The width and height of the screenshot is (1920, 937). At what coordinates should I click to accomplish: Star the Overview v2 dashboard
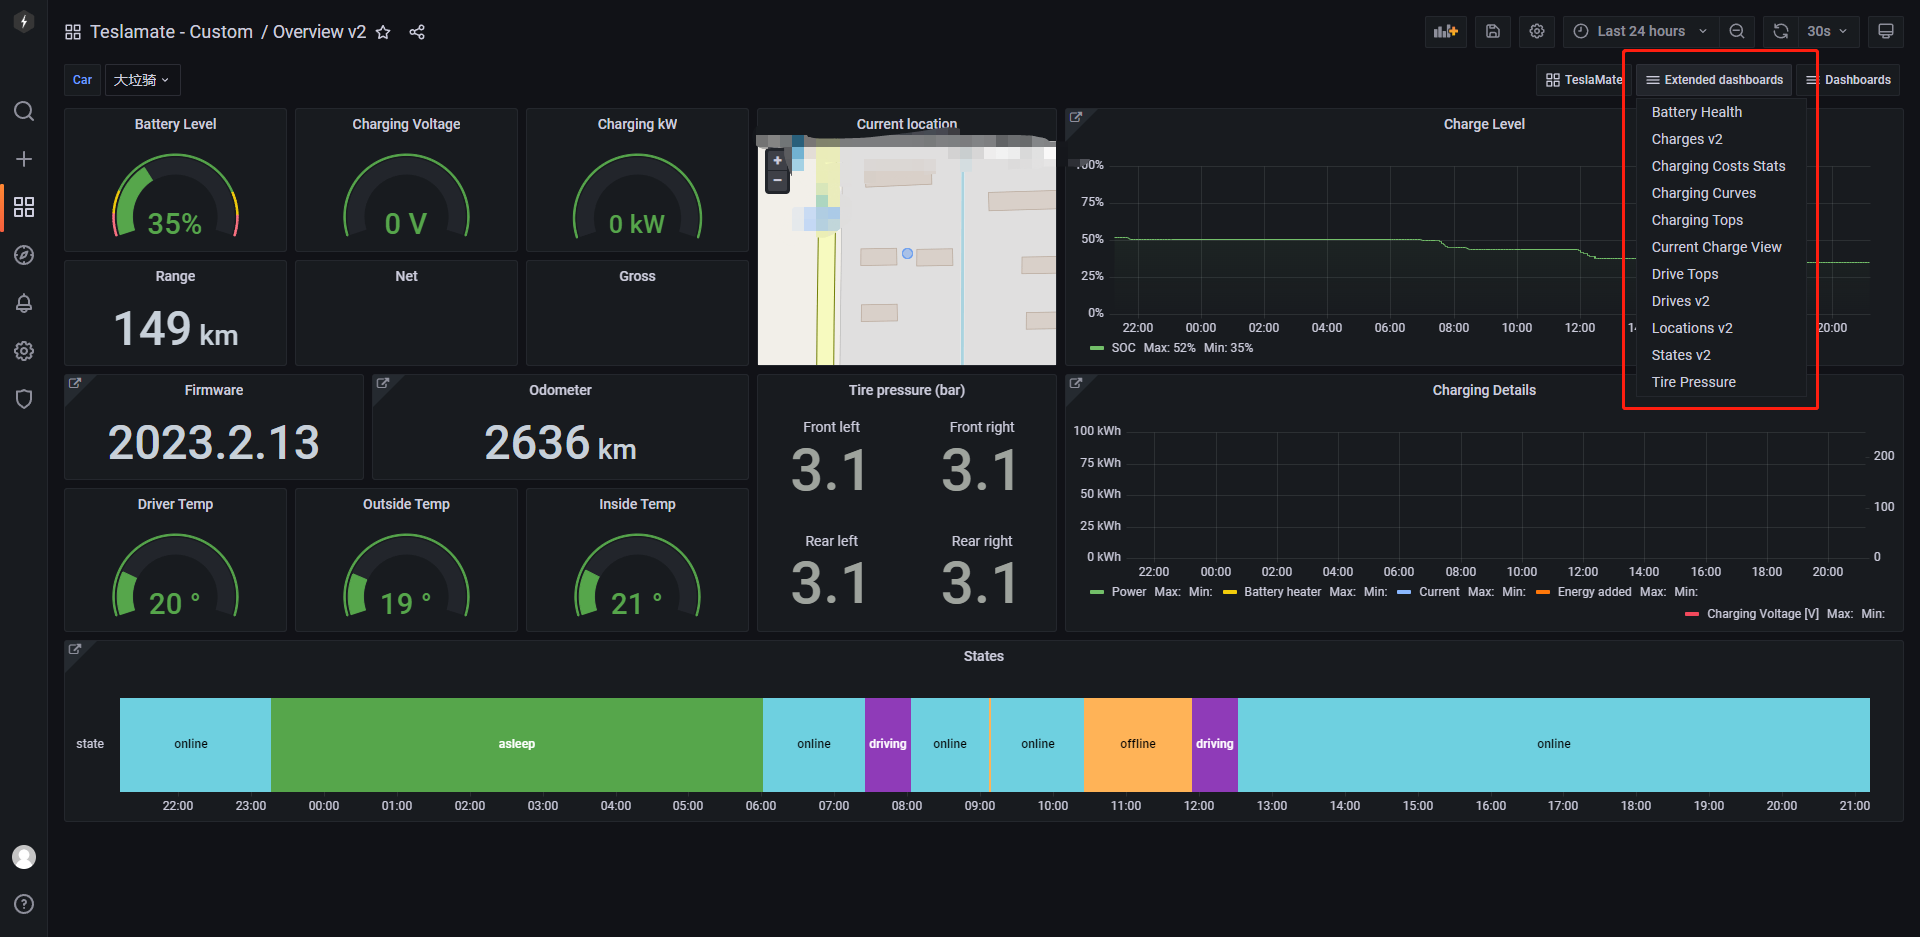click(383, 32)
